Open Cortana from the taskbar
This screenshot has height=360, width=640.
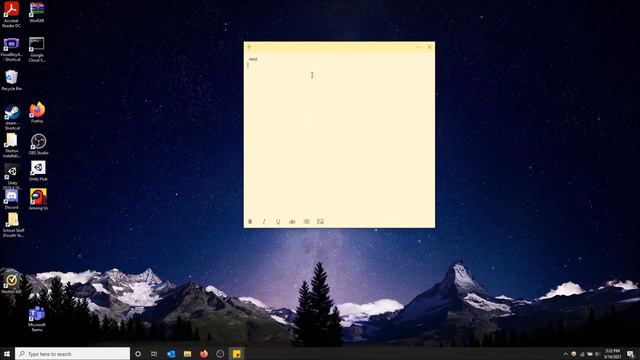(x=138, y=354)
